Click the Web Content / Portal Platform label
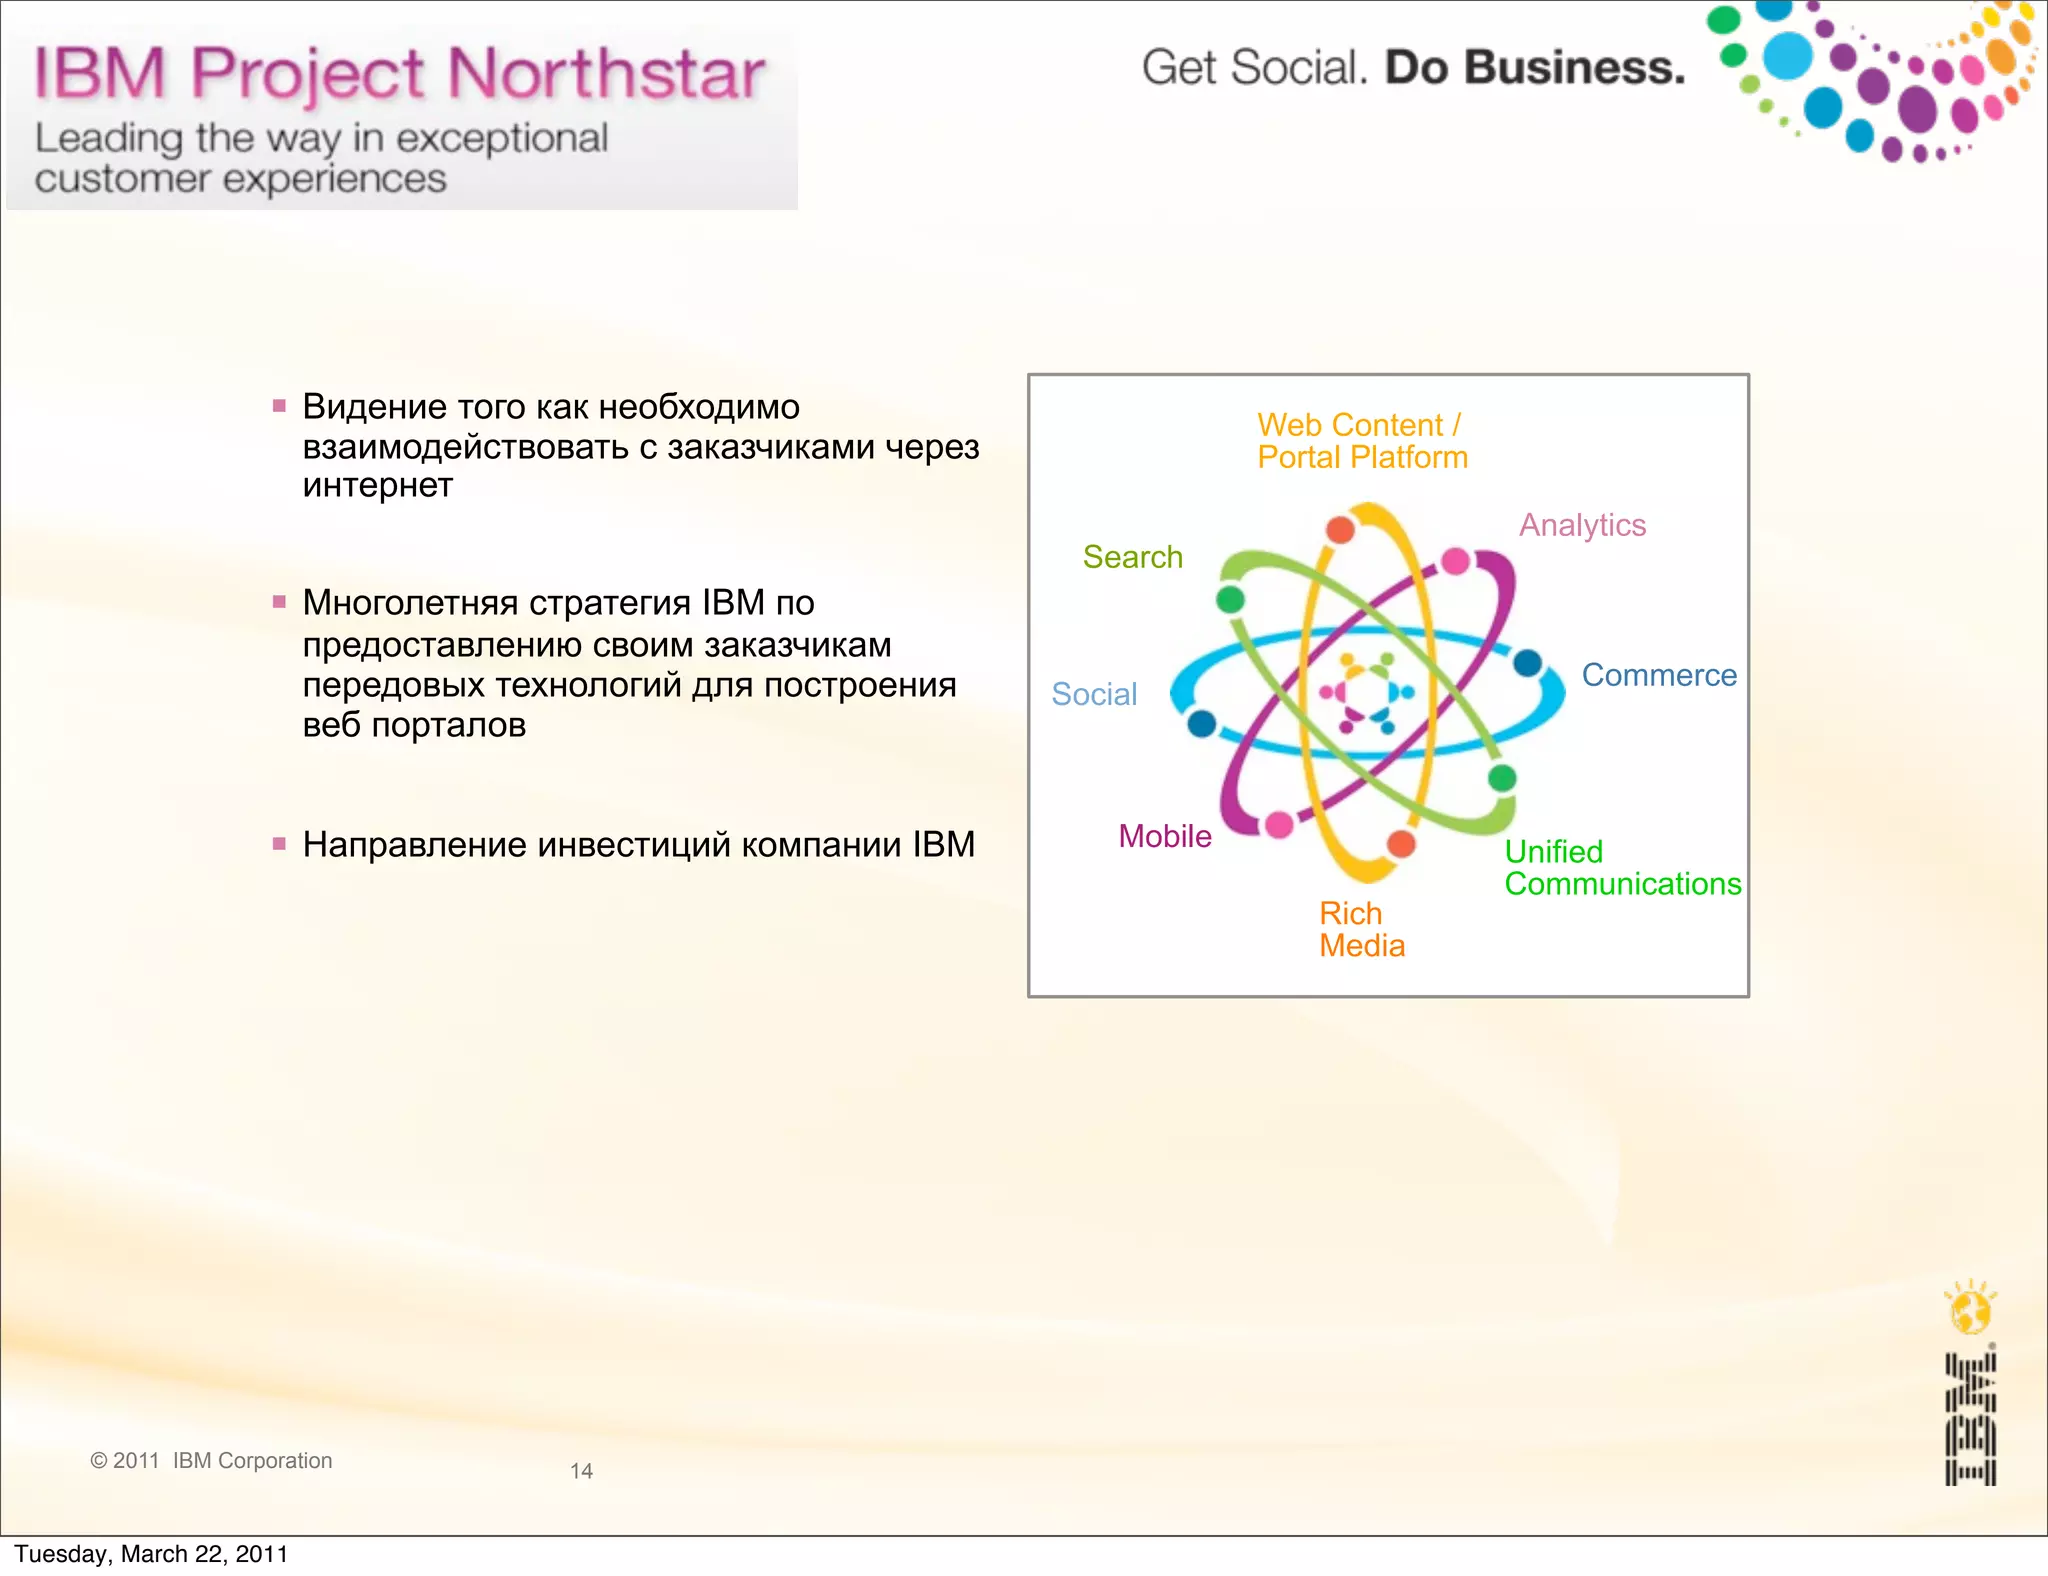Viewport: 2048px width, 1576px height. coord(1362,441)
